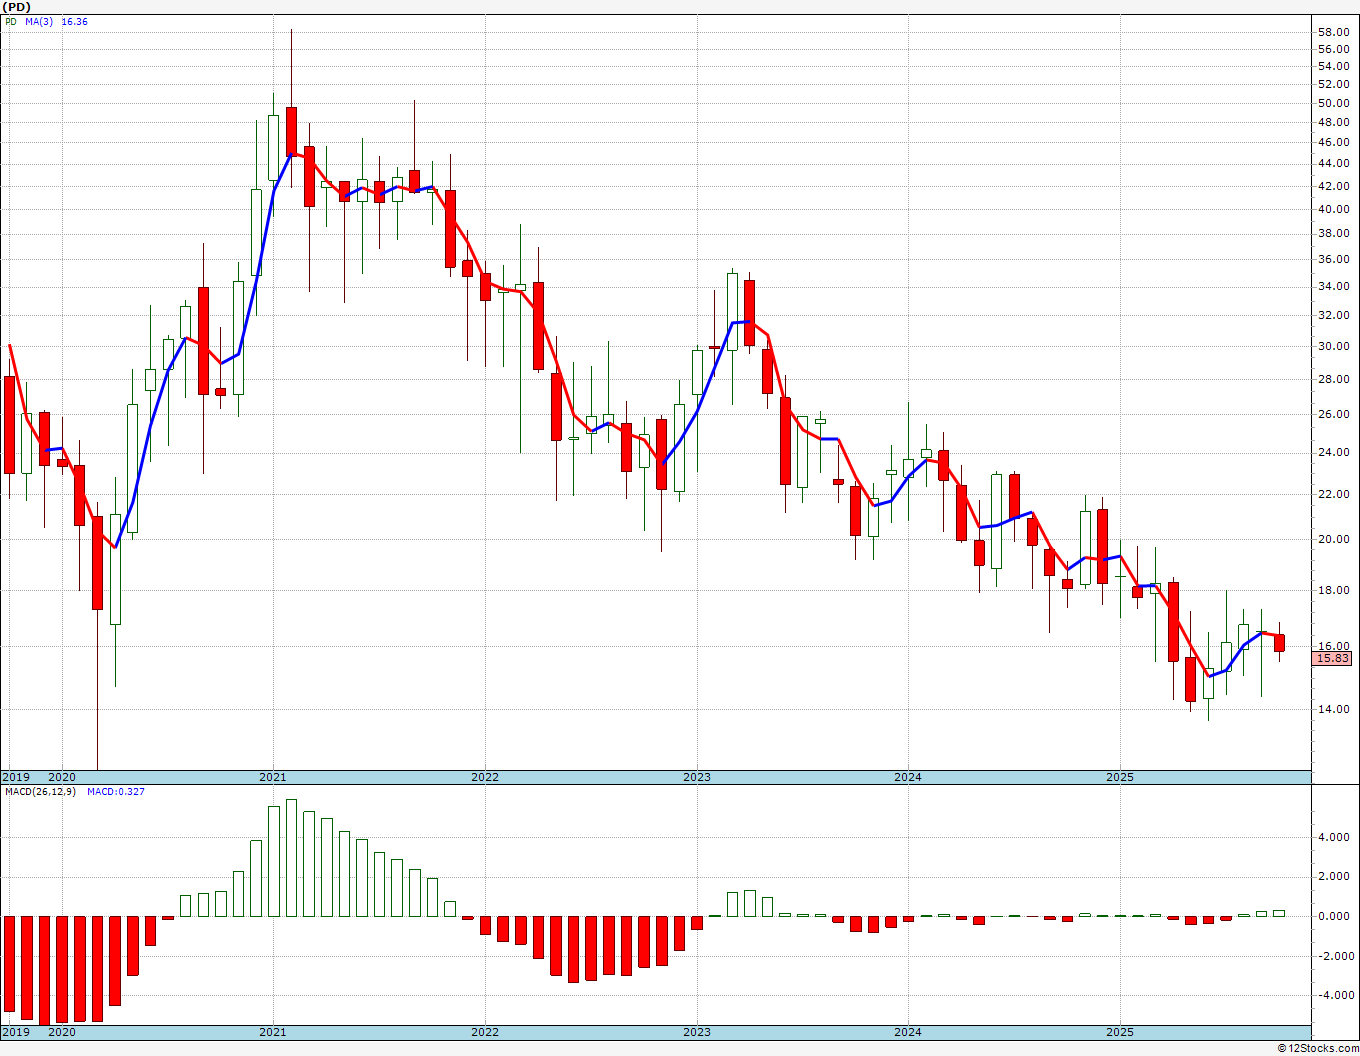Click the 14.00 price axis label
Image resolution: width=1360 pixels, height=1056 pixels.
(x=1333, y=709)
